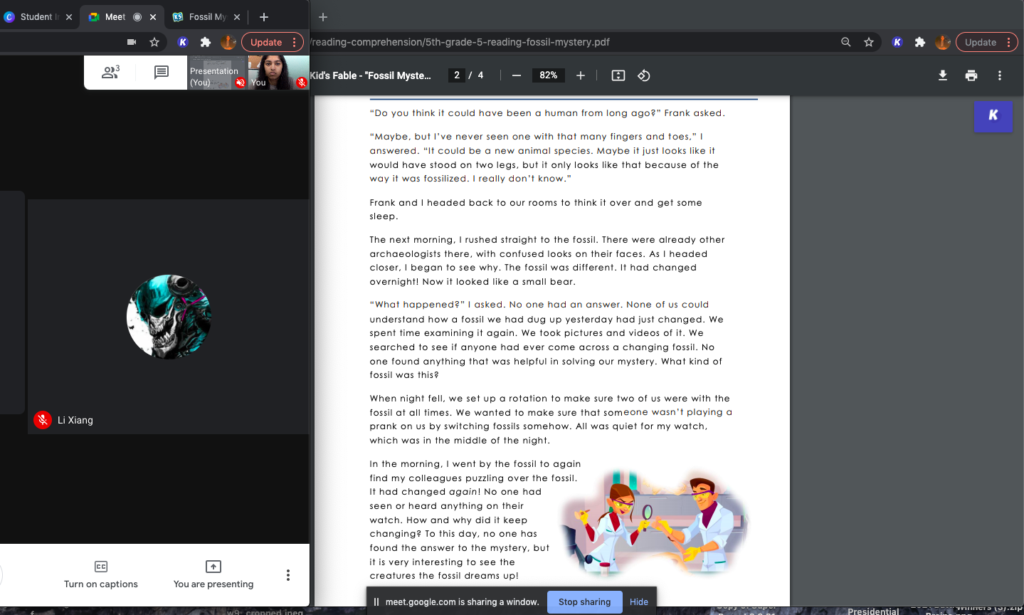
Task: Open the Meet chat panel
Action: 161,72
